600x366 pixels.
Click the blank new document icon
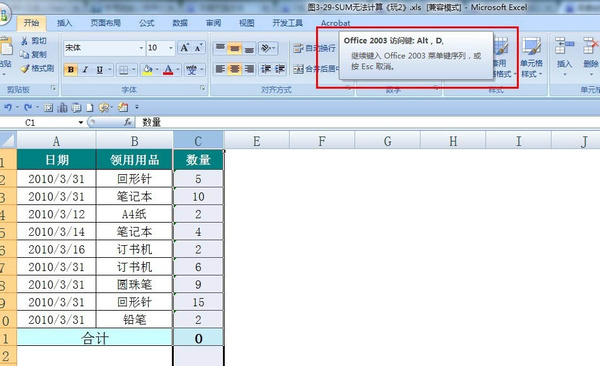click(x=90, y=108)
